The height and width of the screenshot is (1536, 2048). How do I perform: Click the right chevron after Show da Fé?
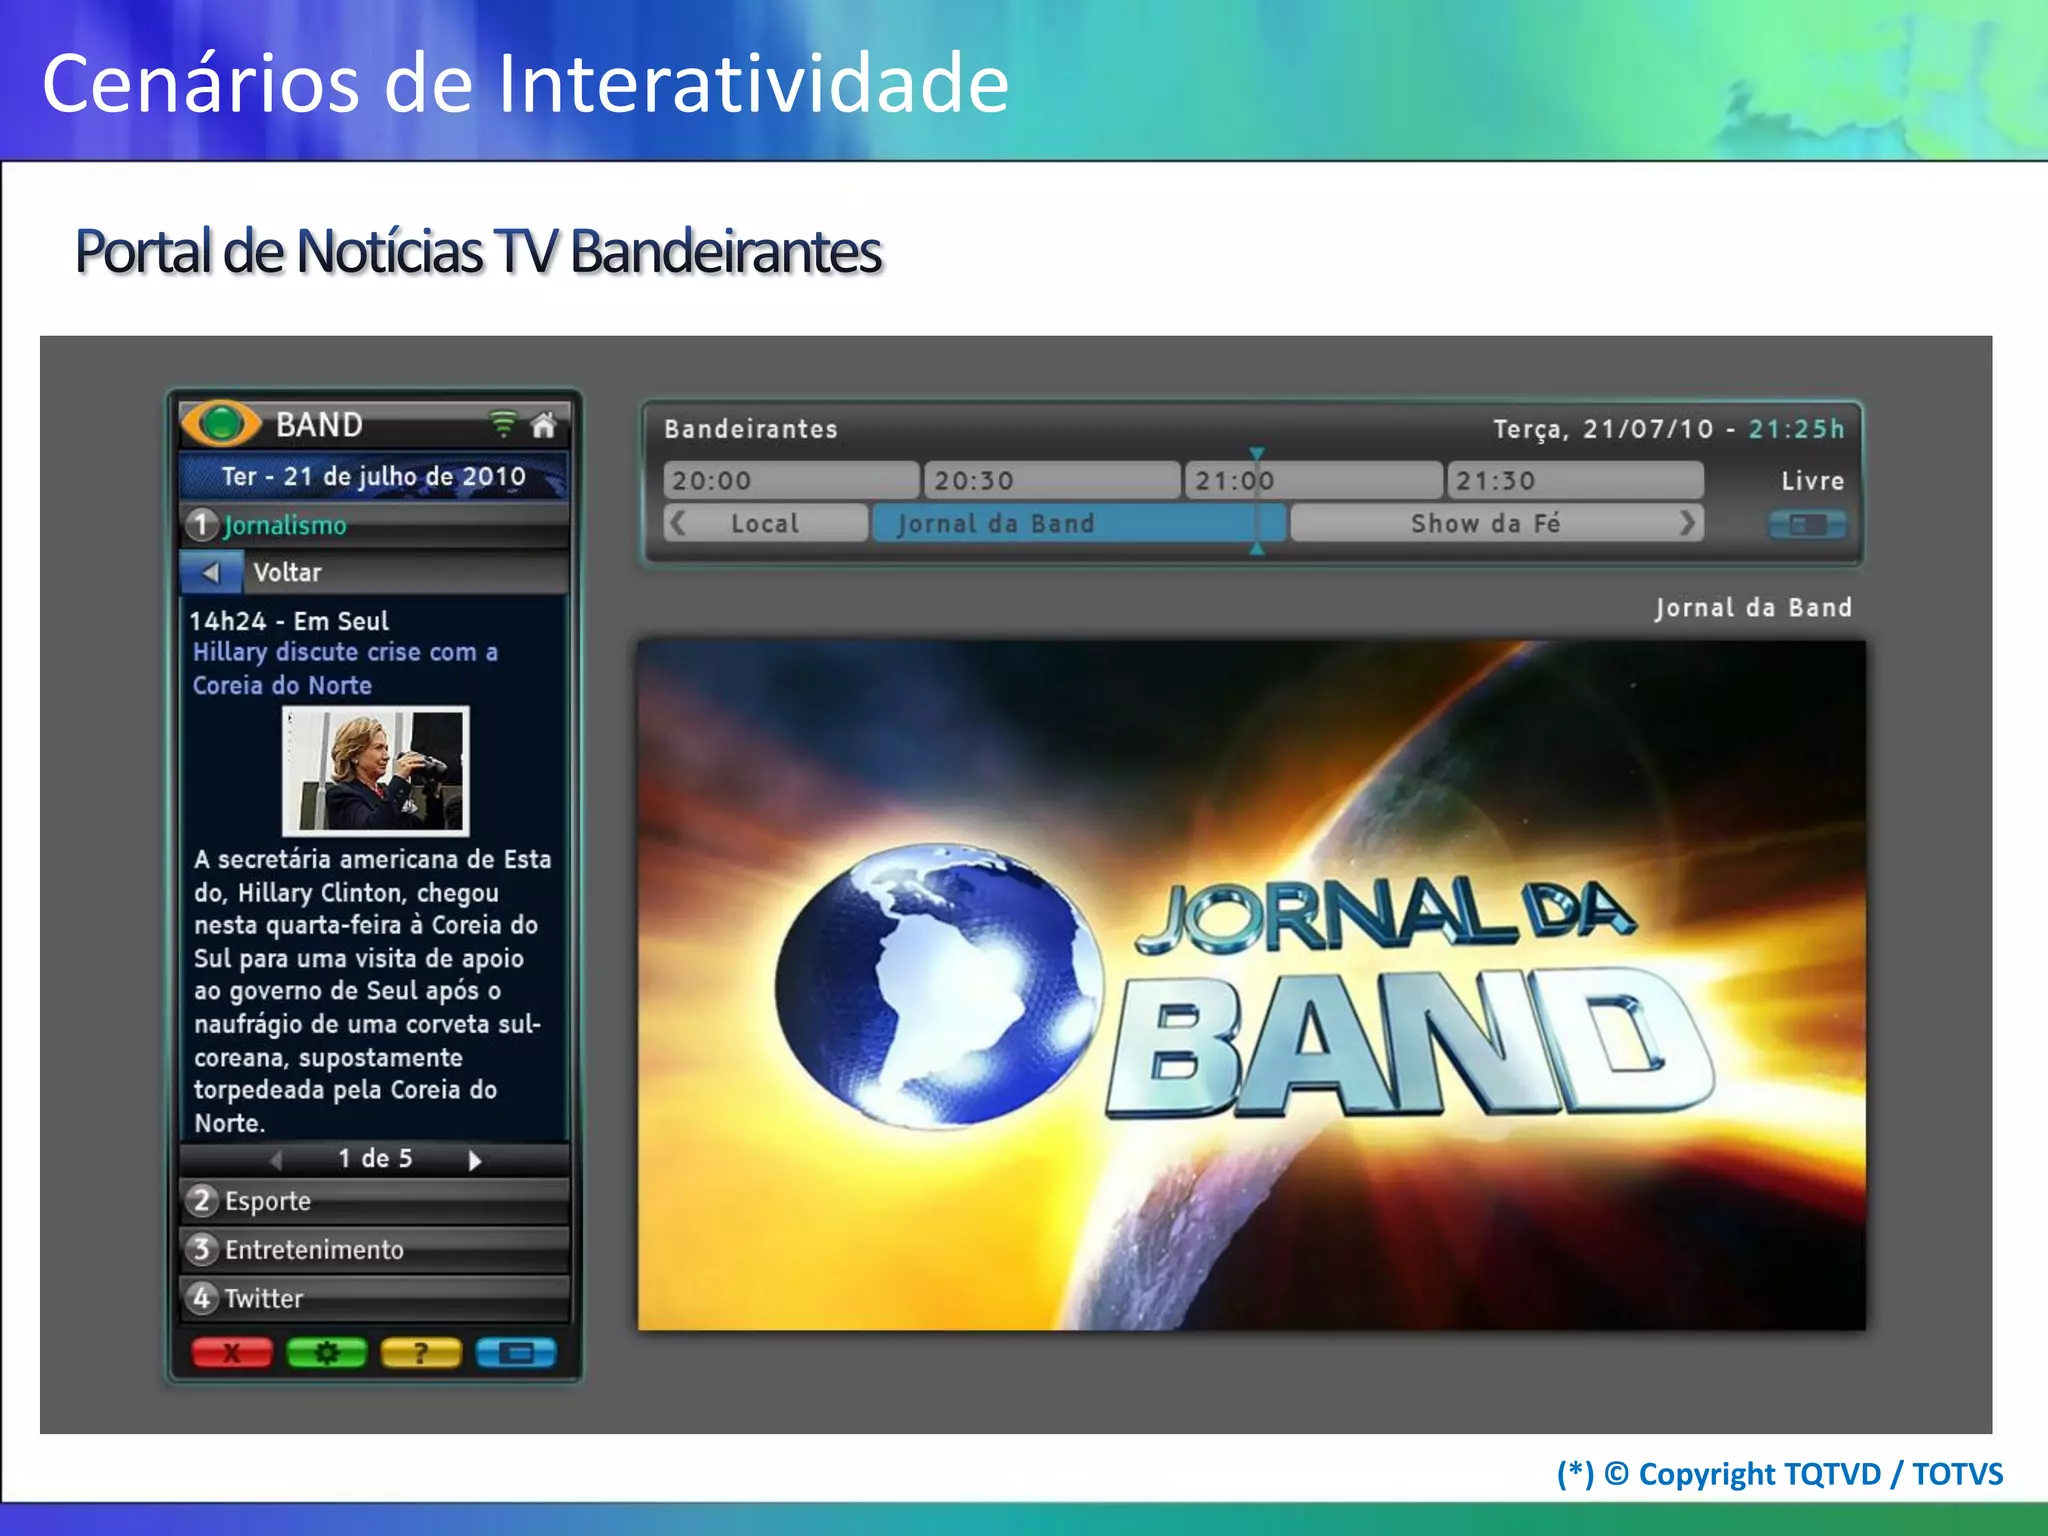(x=1687, y=523)
